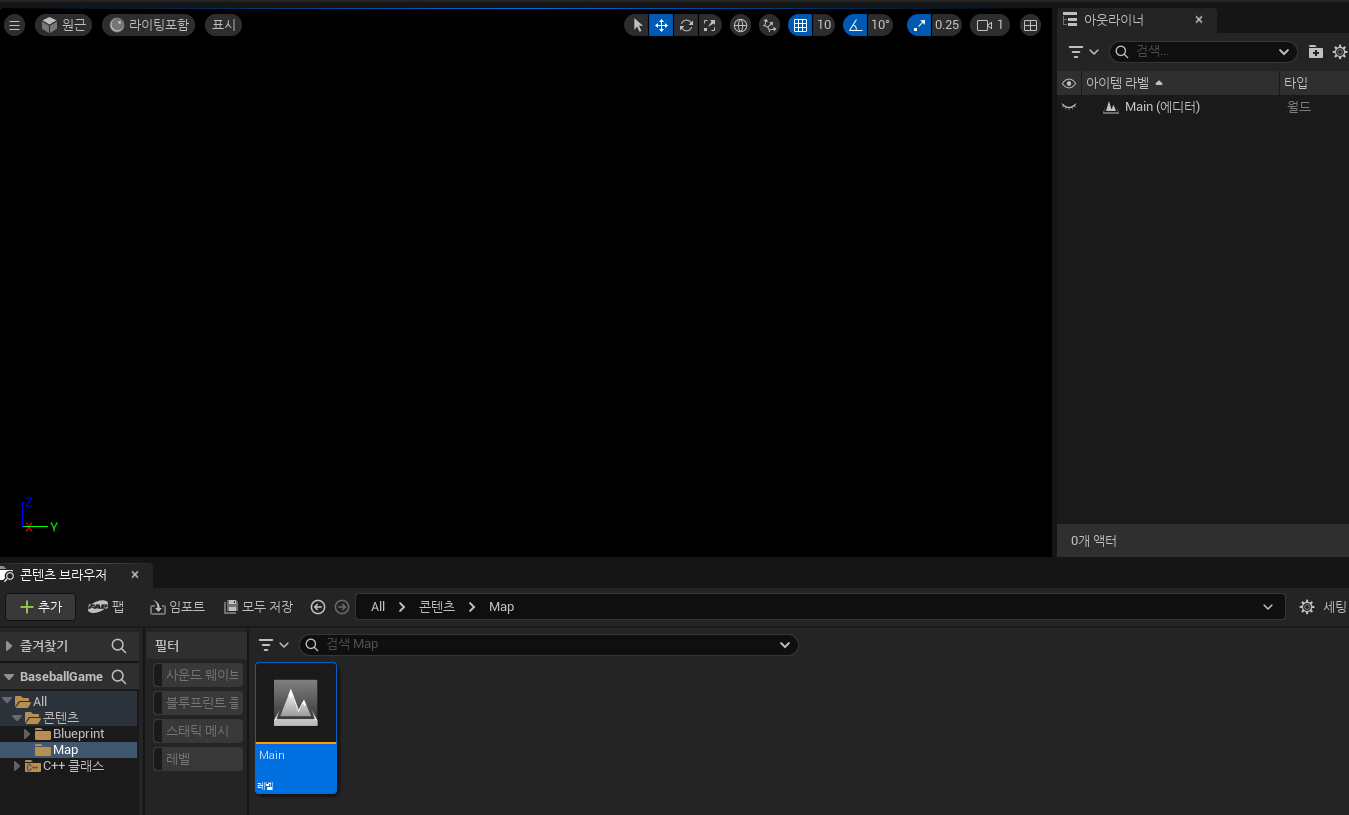This screenshot has width=1349, height=815.
Task: Open the 라이팅포함 view mode menu
Action: (148, 25)
